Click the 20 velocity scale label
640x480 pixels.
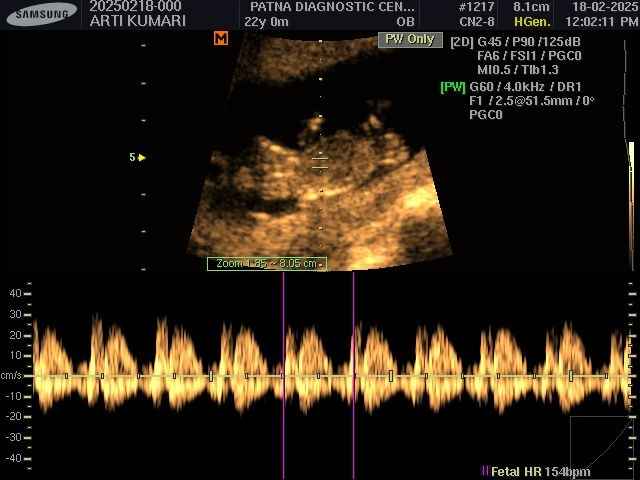[16, 335]
